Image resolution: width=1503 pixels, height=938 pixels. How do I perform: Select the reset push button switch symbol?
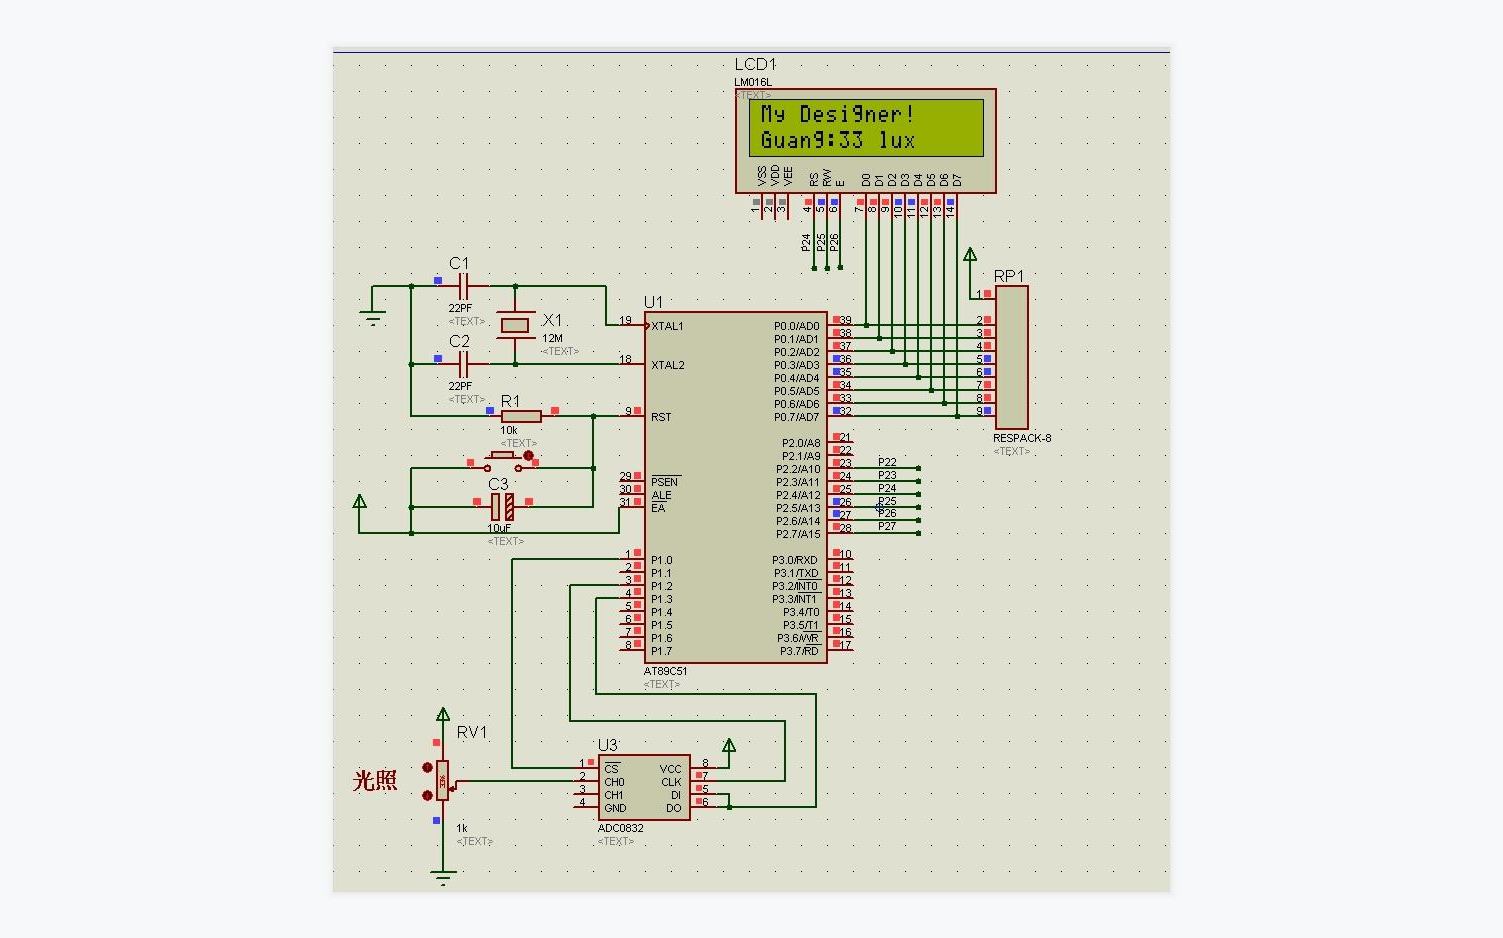pos(502,462)
